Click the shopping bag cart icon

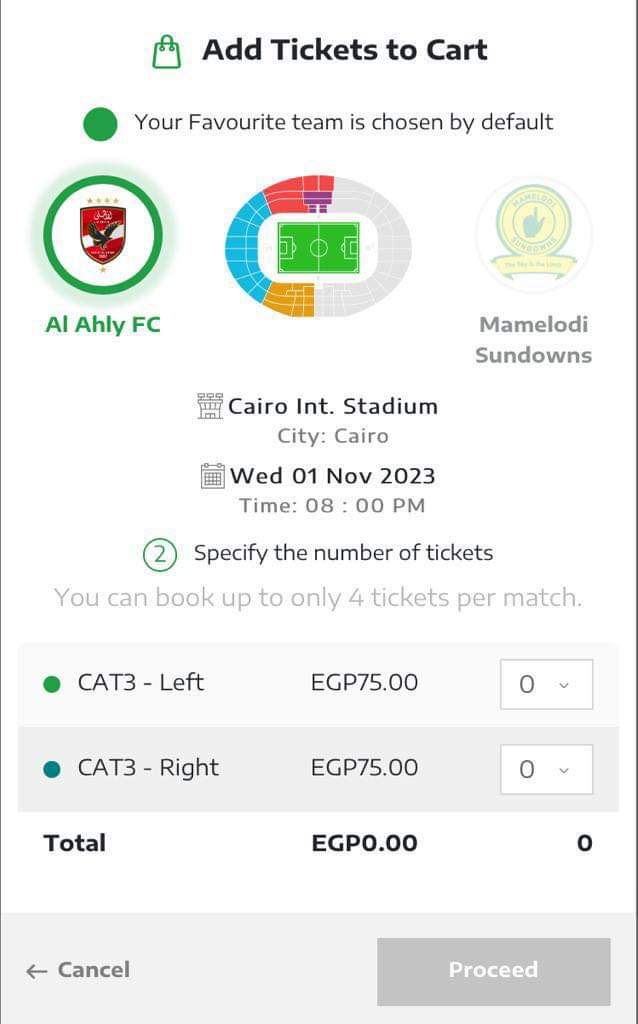pos(167,51)
